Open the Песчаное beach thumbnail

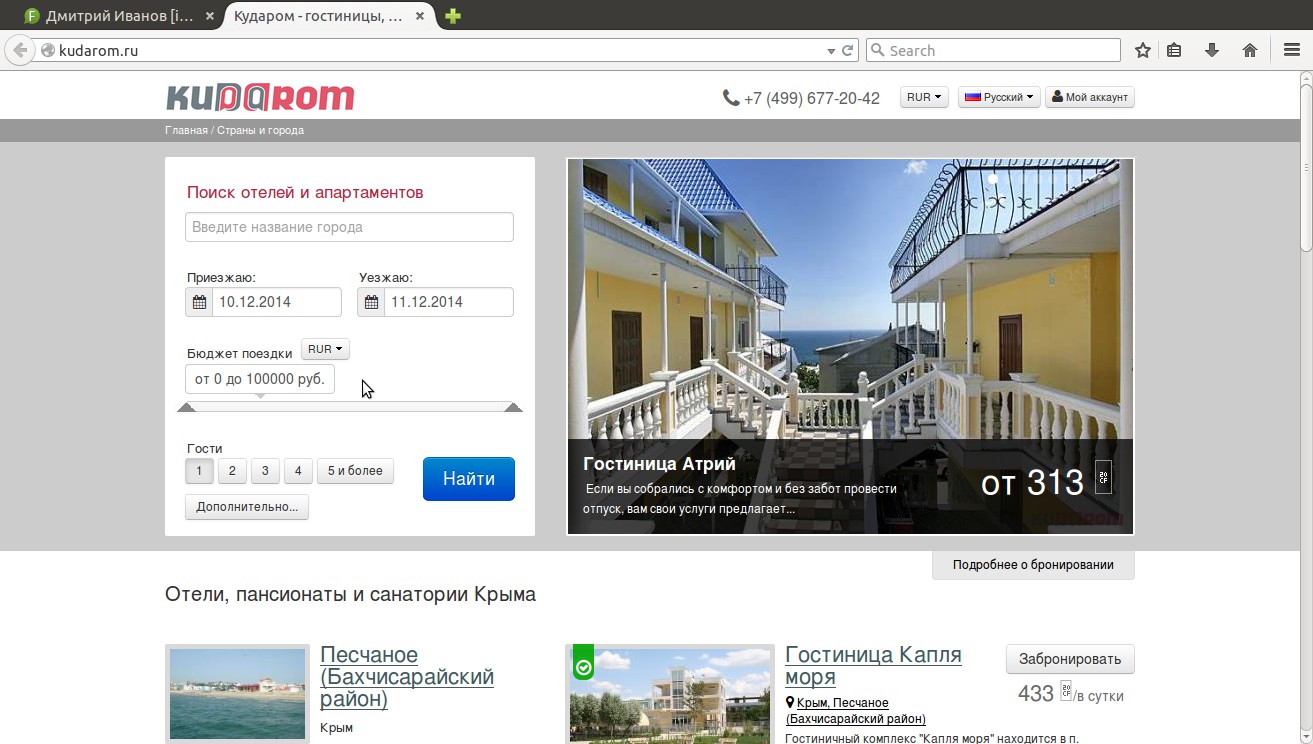237,693
